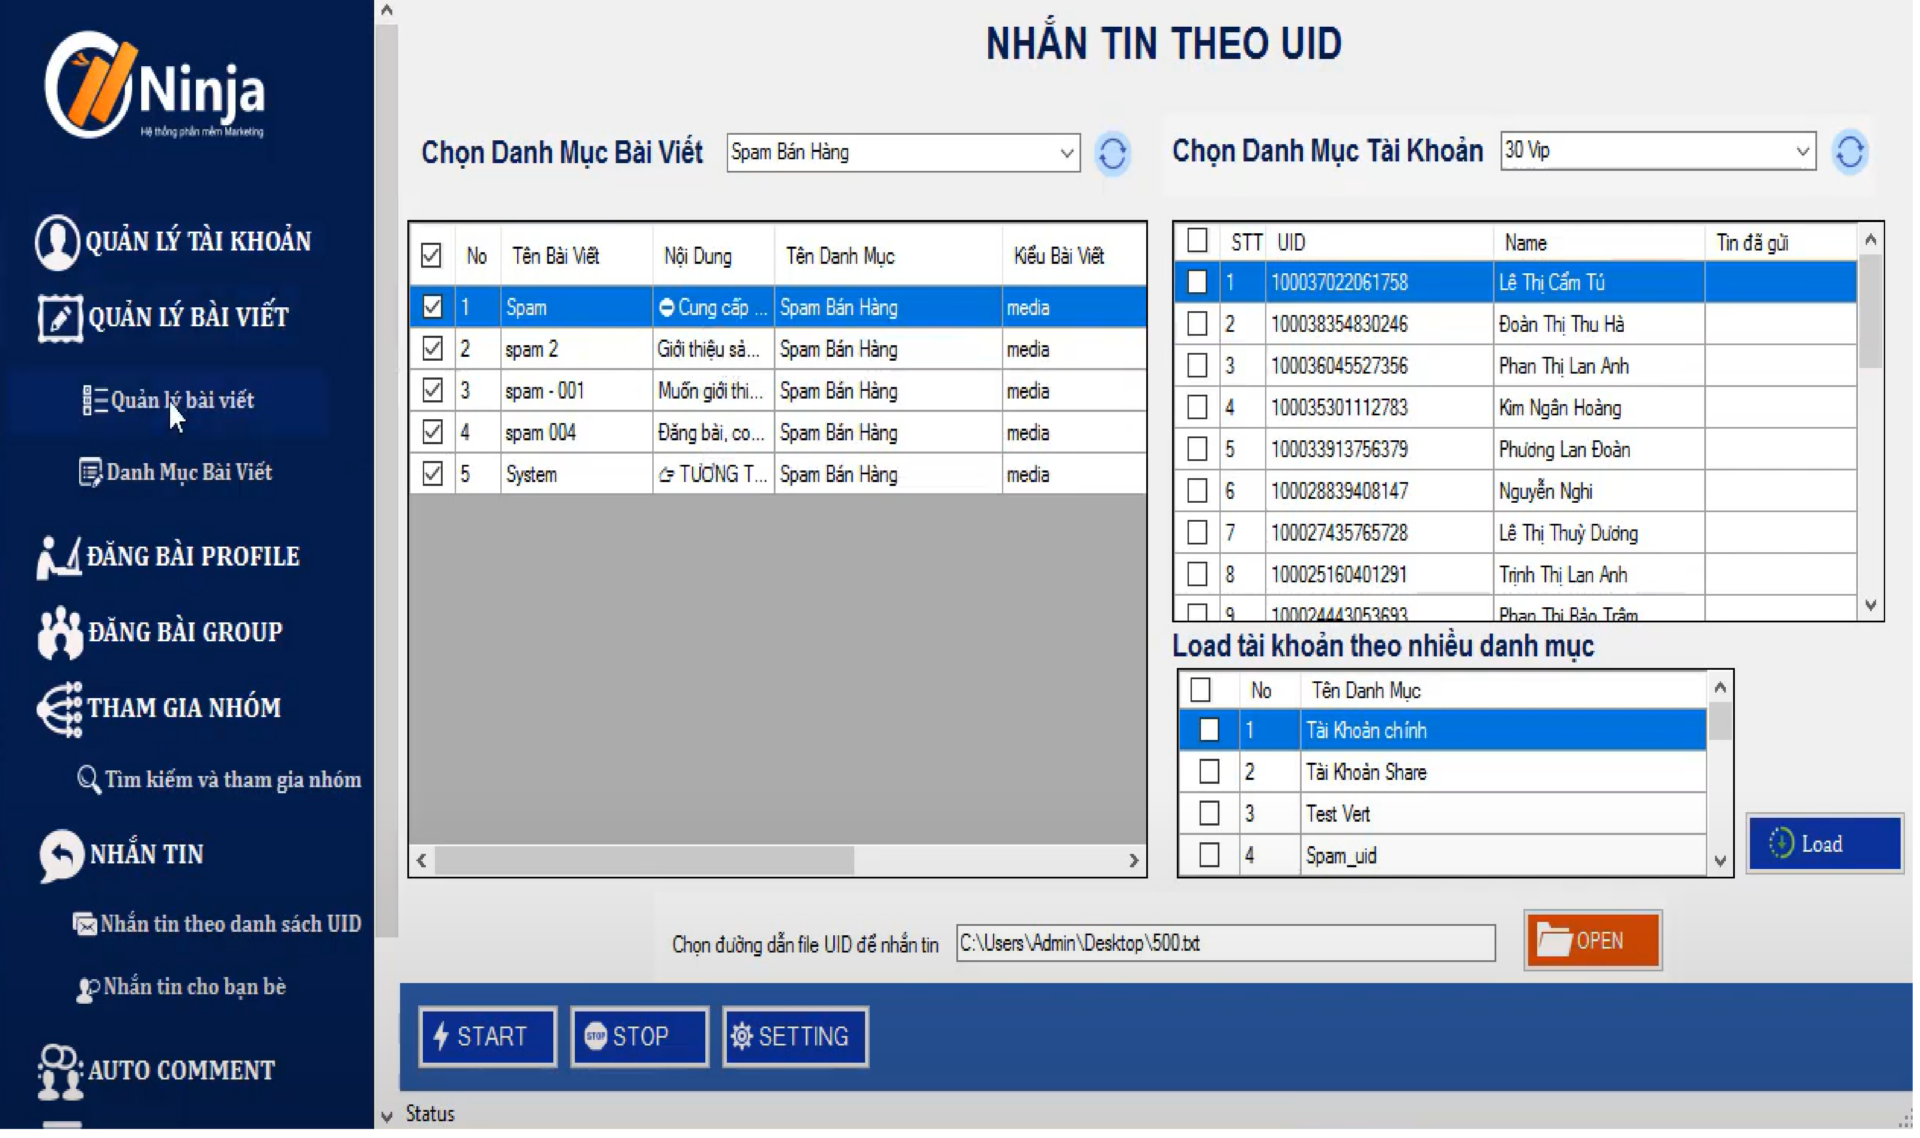Go to Danh Mục Bài Viết
1920x1138 pixels.
click(190, 473)
